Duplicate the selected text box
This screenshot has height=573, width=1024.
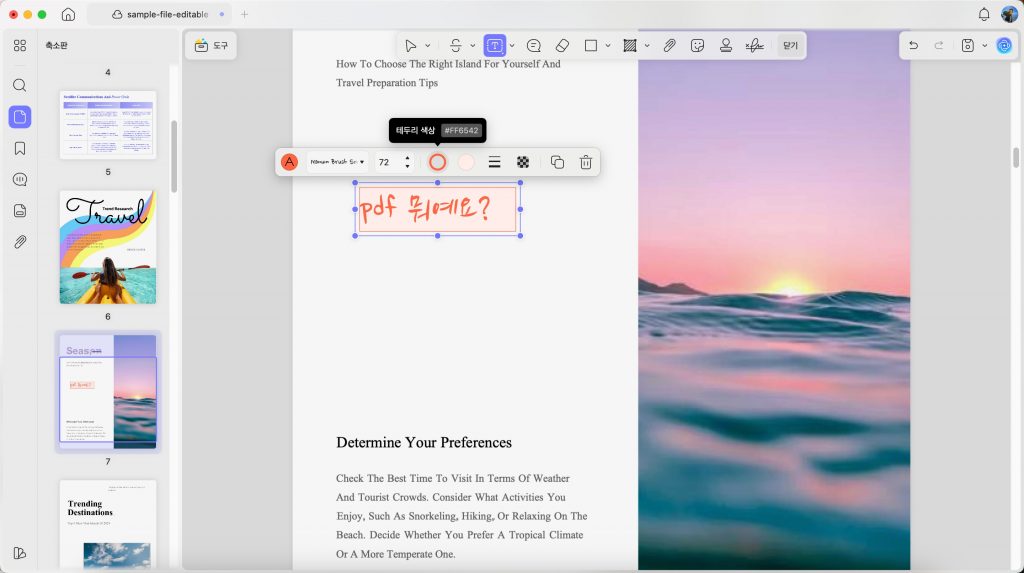[x=557, y=162]
